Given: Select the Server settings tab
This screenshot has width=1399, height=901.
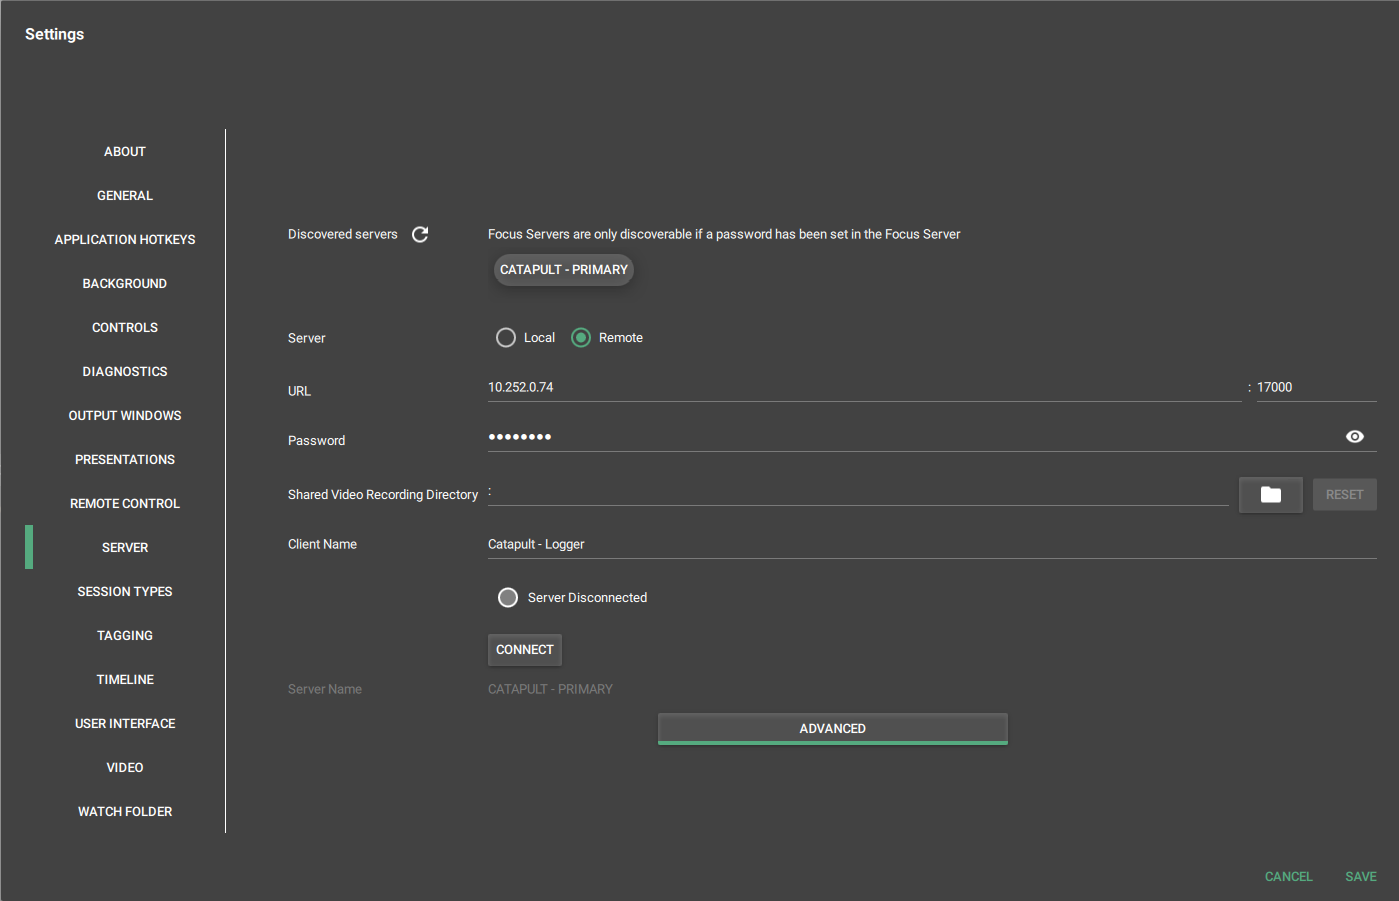Looking at the screenshot, I should 125,548.
